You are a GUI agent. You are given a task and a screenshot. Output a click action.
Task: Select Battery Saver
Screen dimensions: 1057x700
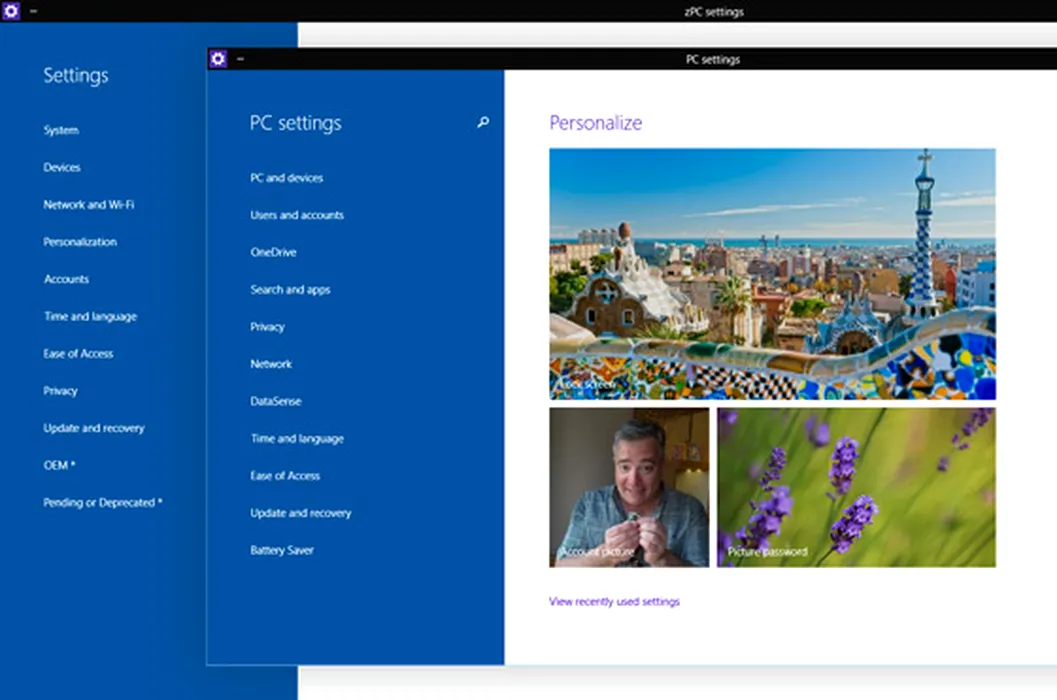(x=282, y=550)
